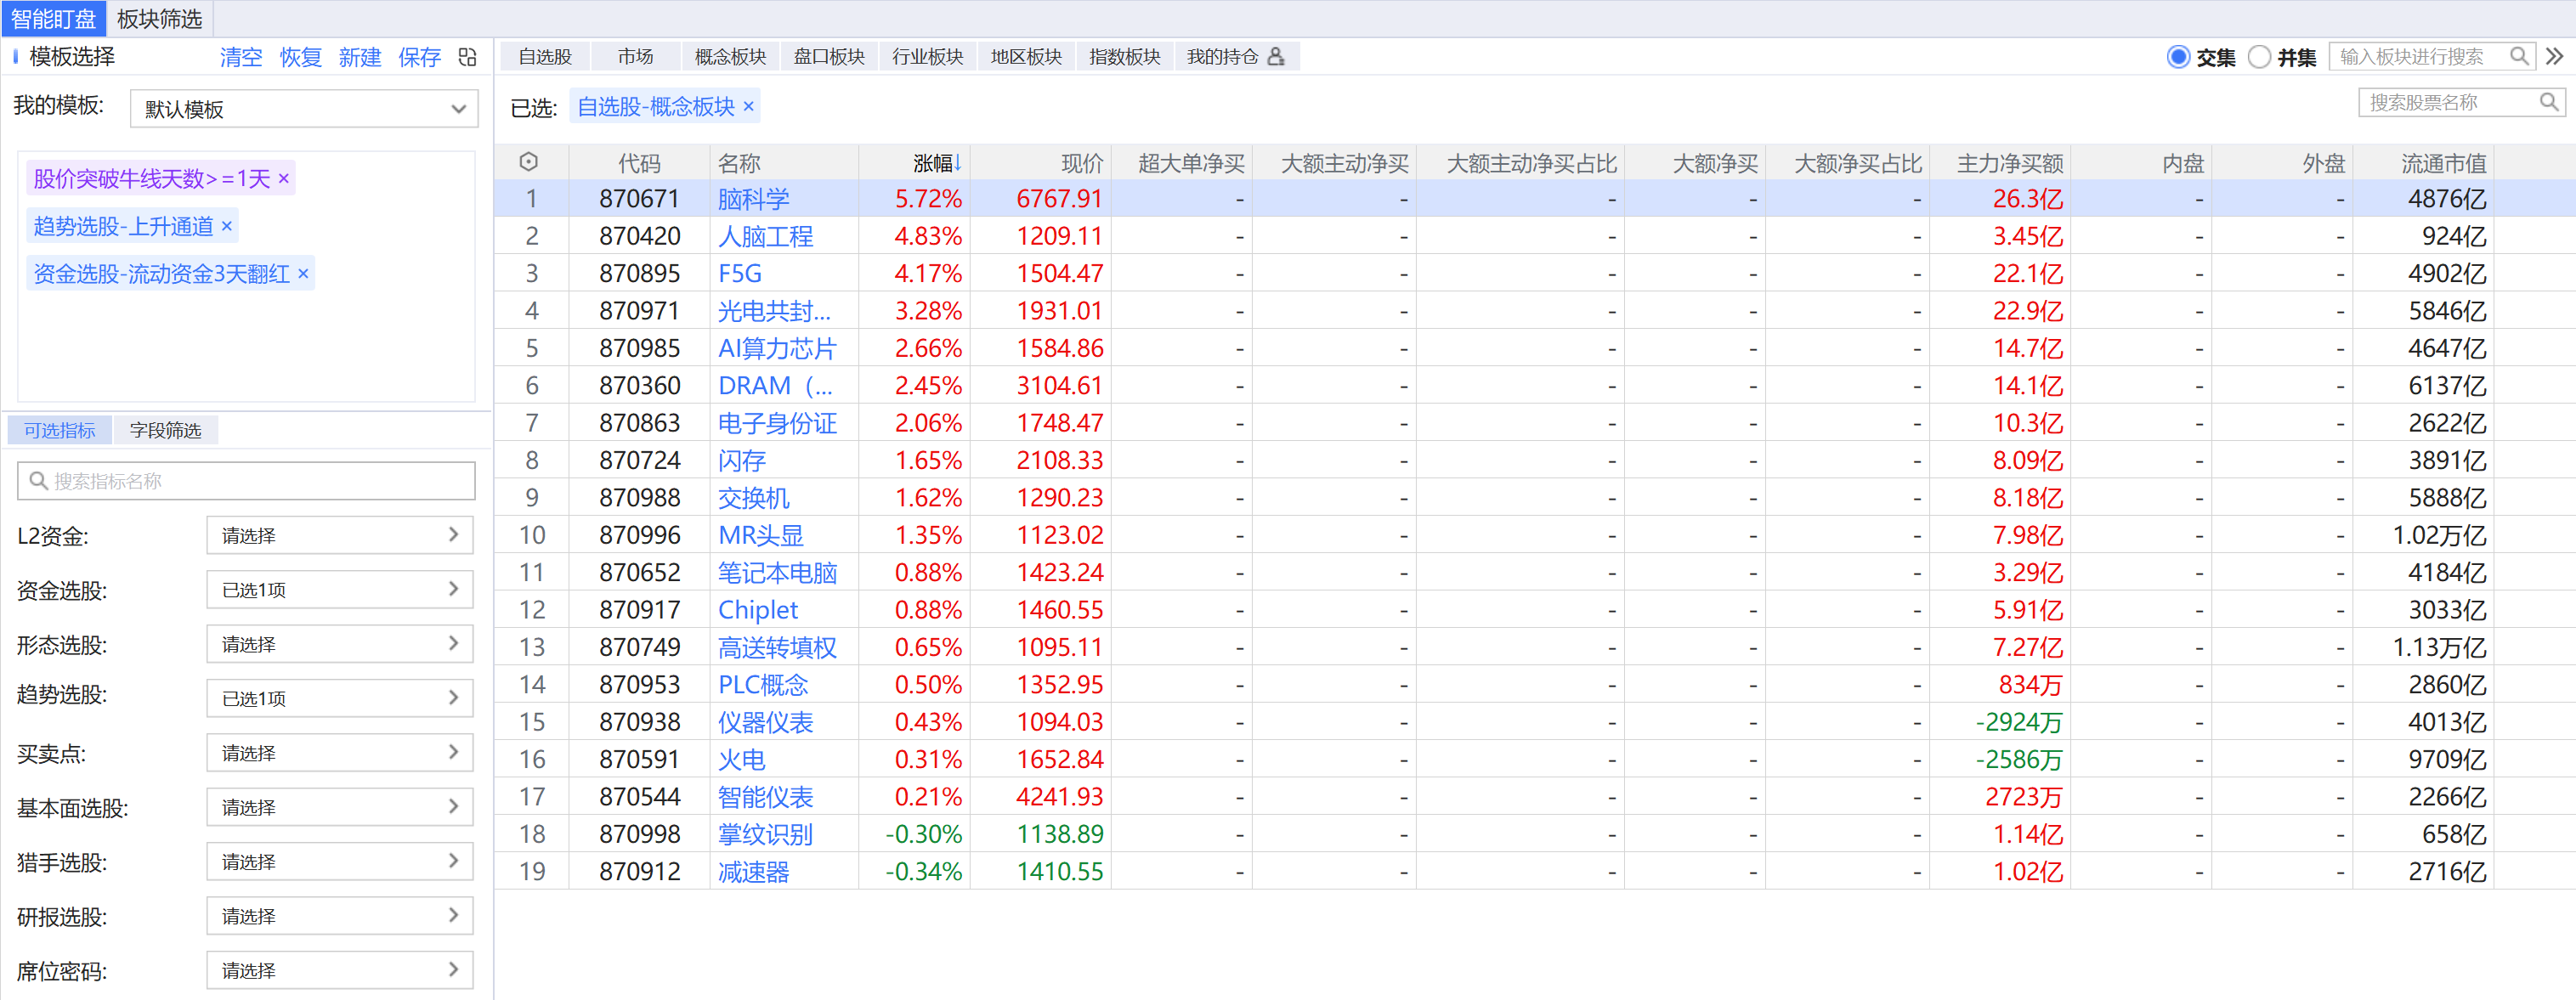The image size is (2576, 1000).
Task: Open the 掌纹识别 sector link
Action: [x=766, y=834]
